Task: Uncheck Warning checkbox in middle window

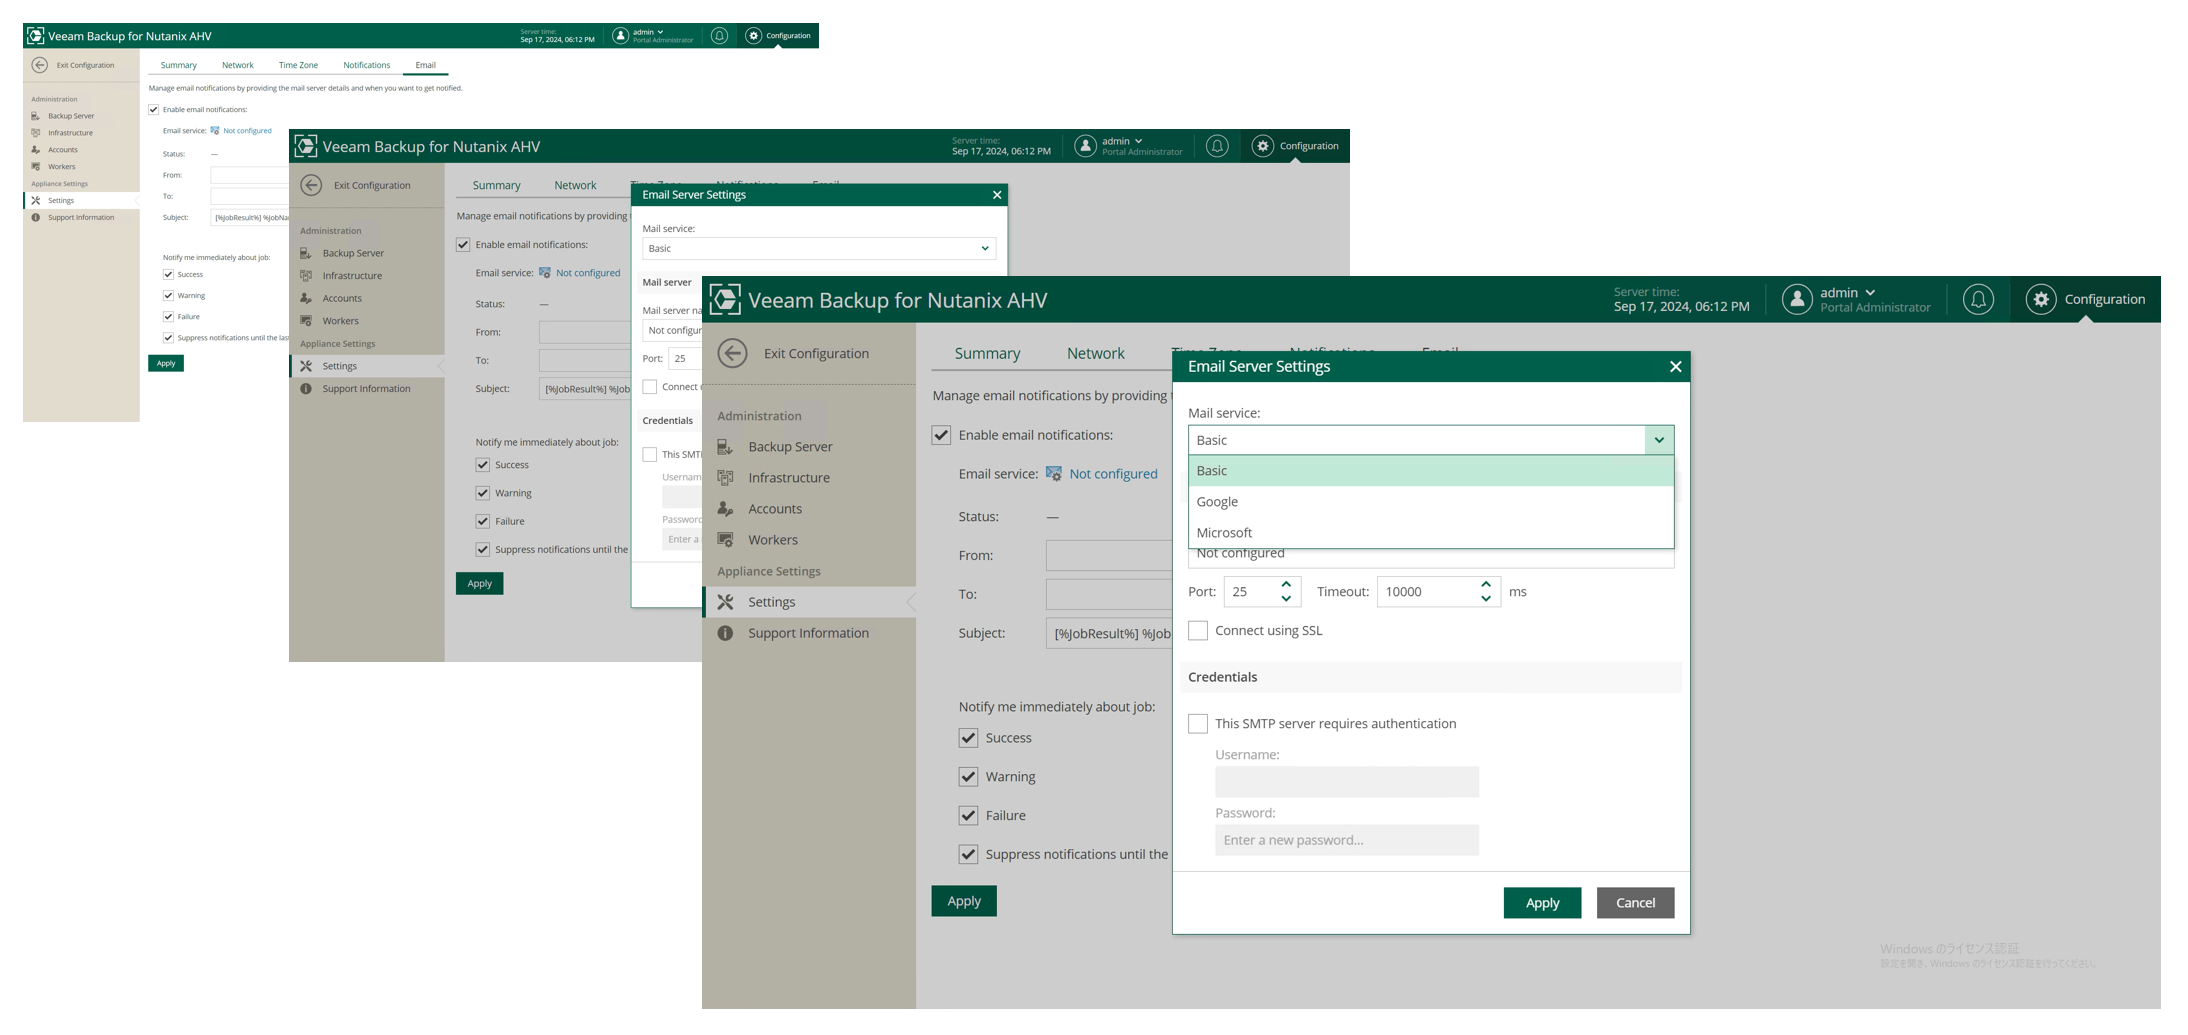Action: [483, 493]
